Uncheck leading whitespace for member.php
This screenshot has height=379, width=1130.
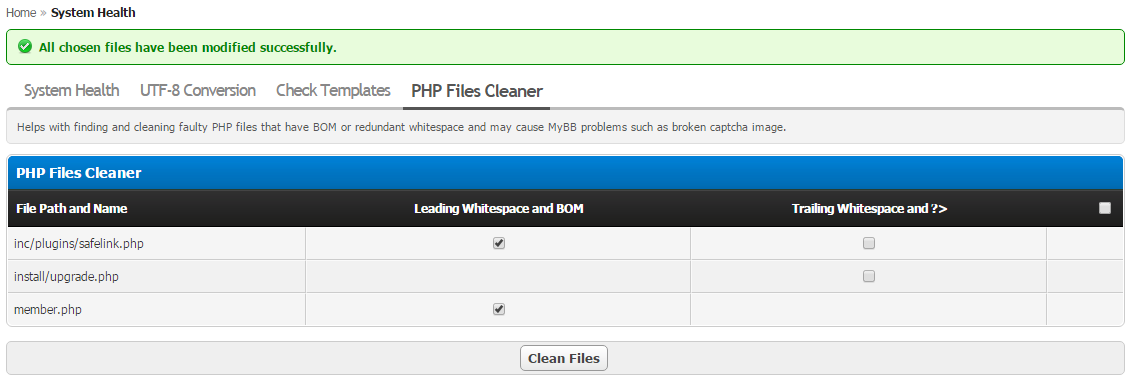(499, 309)
